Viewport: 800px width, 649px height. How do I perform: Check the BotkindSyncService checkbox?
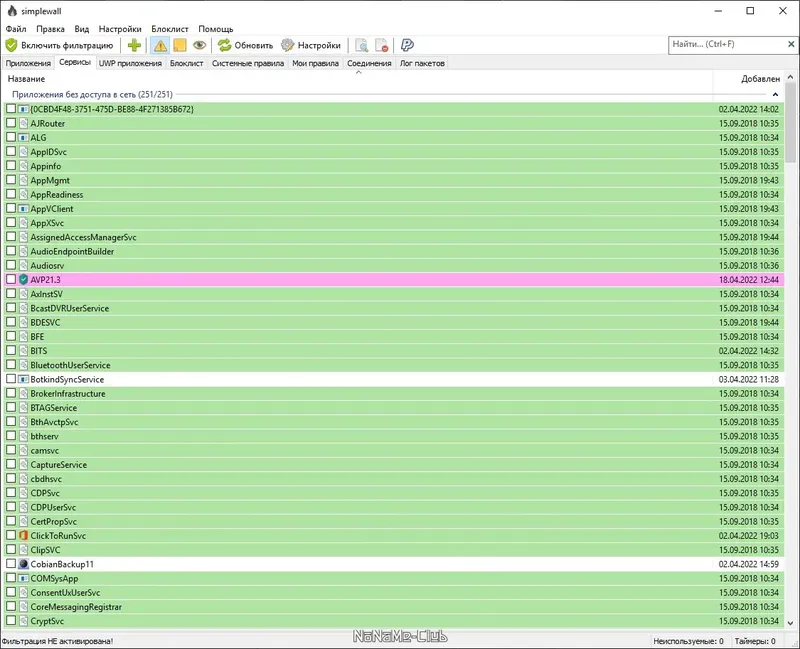(11, 379)
